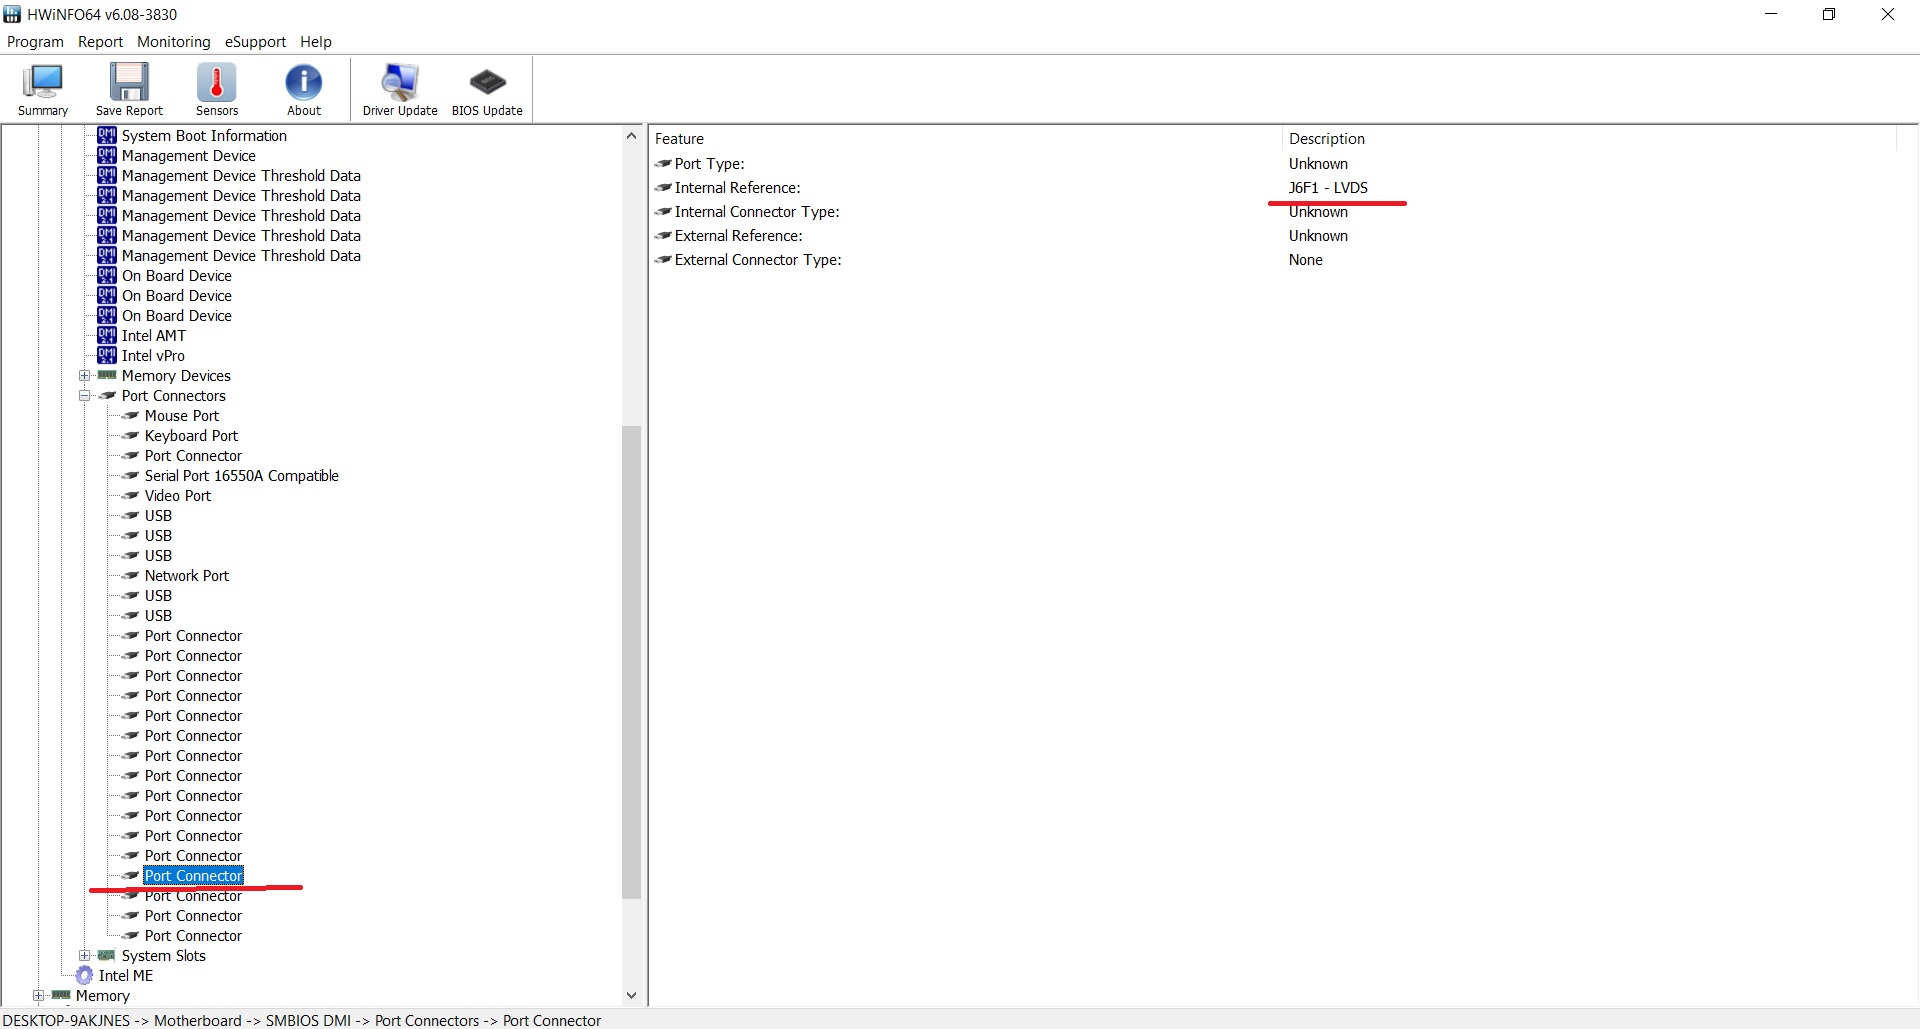The width and height of the screenshot is (1920, 1029).
Task: Select Intel AMT tree item
Action: click(154, 336)
